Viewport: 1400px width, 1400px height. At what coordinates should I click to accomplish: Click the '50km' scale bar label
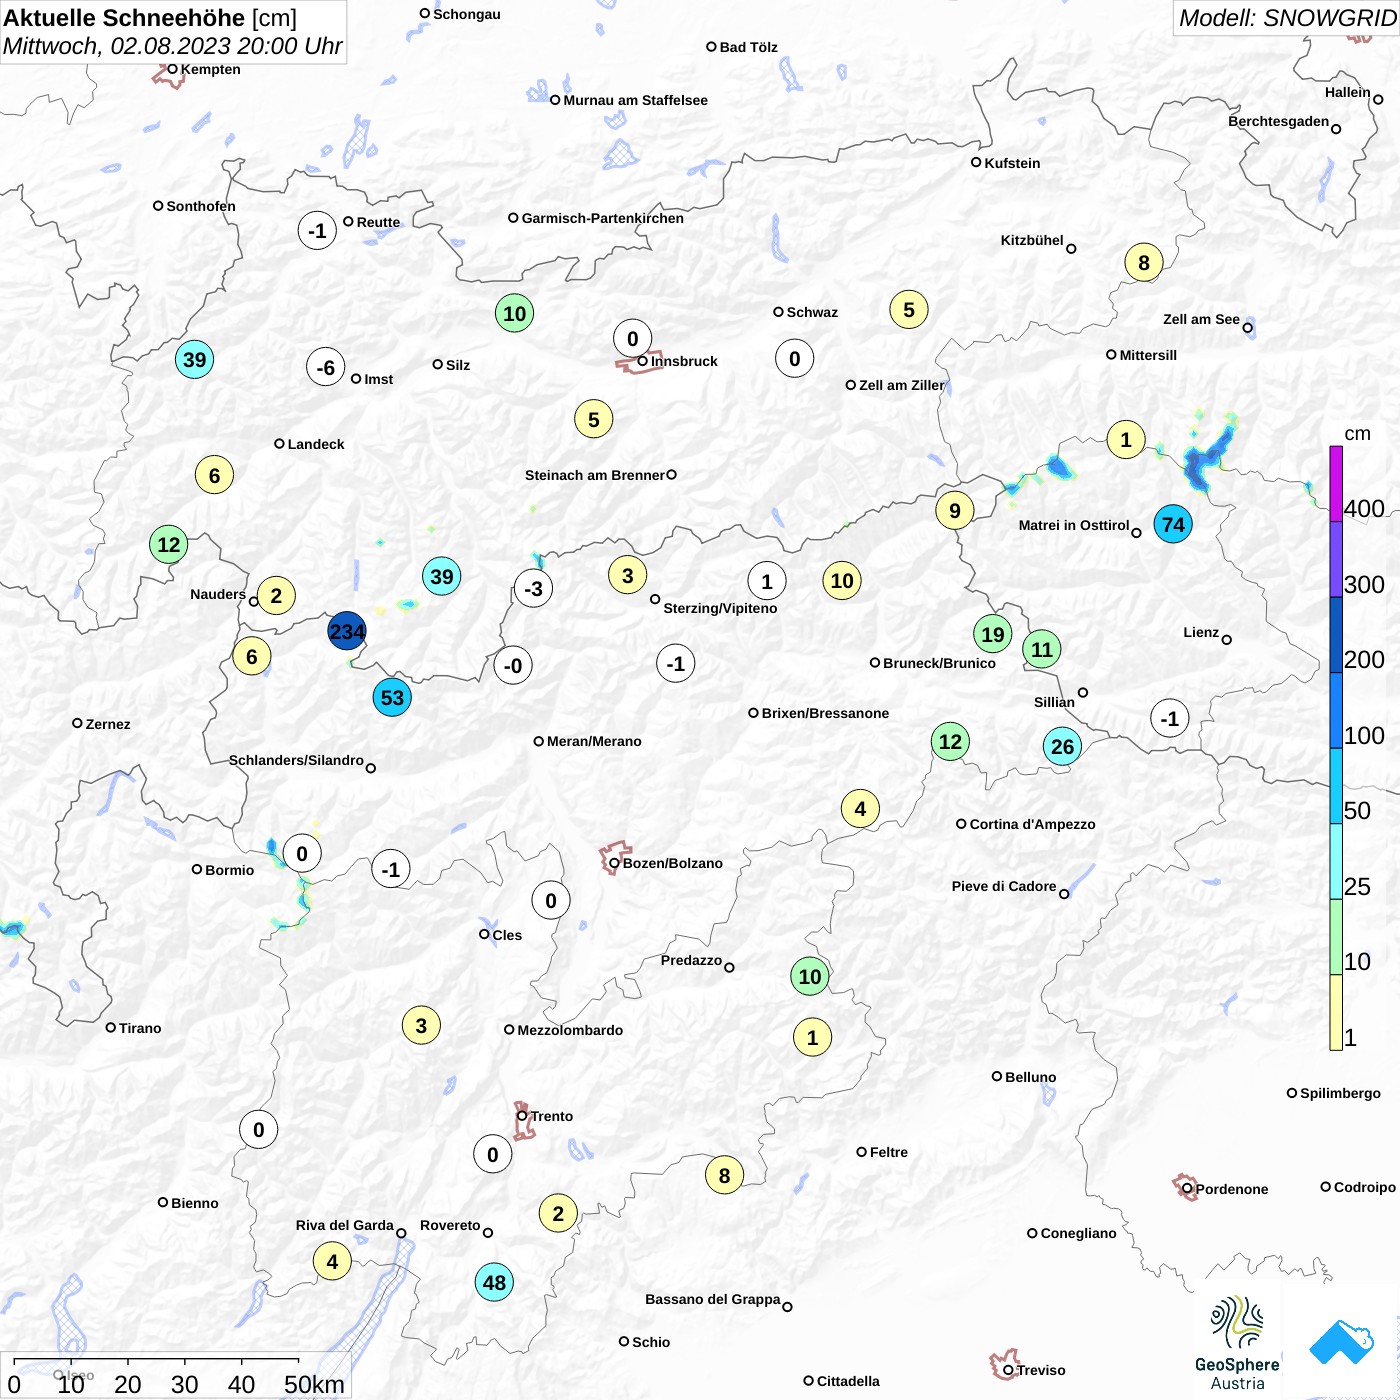pos(314,1384)
